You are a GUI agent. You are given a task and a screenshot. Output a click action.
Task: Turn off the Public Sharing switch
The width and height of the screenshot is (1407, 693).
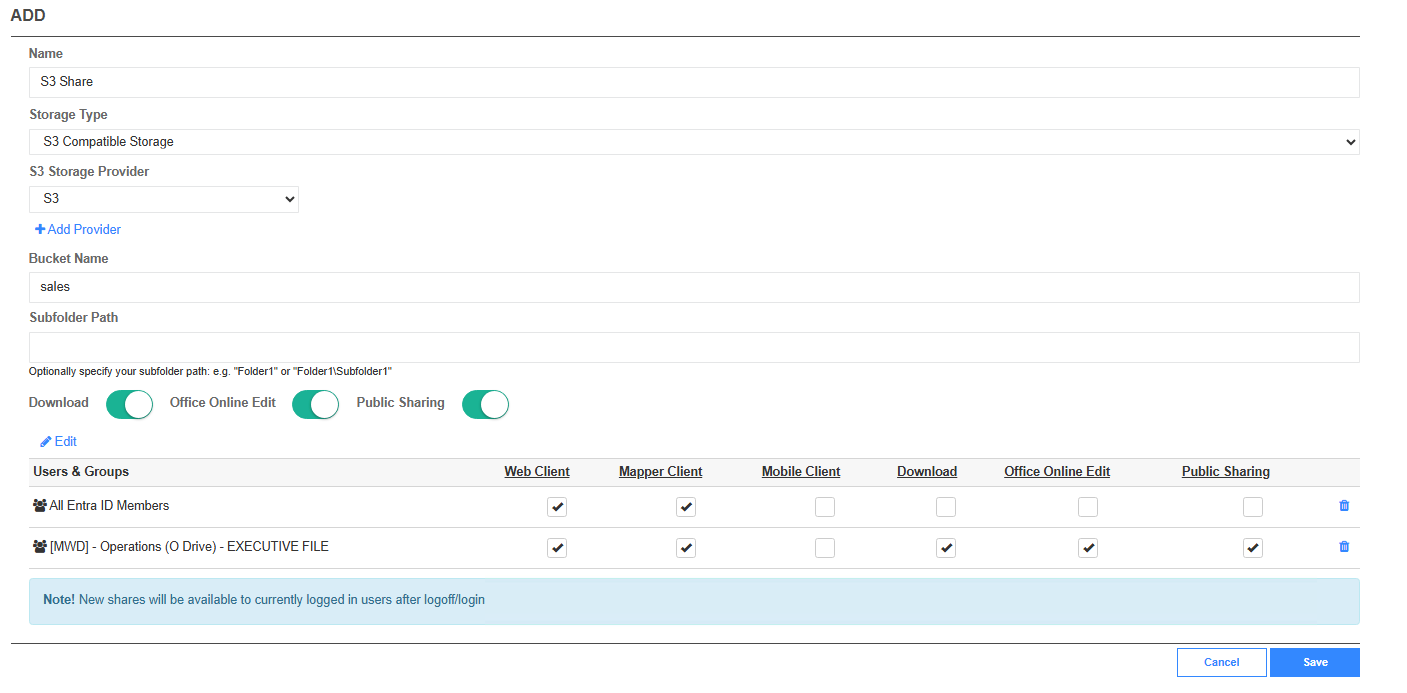485,404
